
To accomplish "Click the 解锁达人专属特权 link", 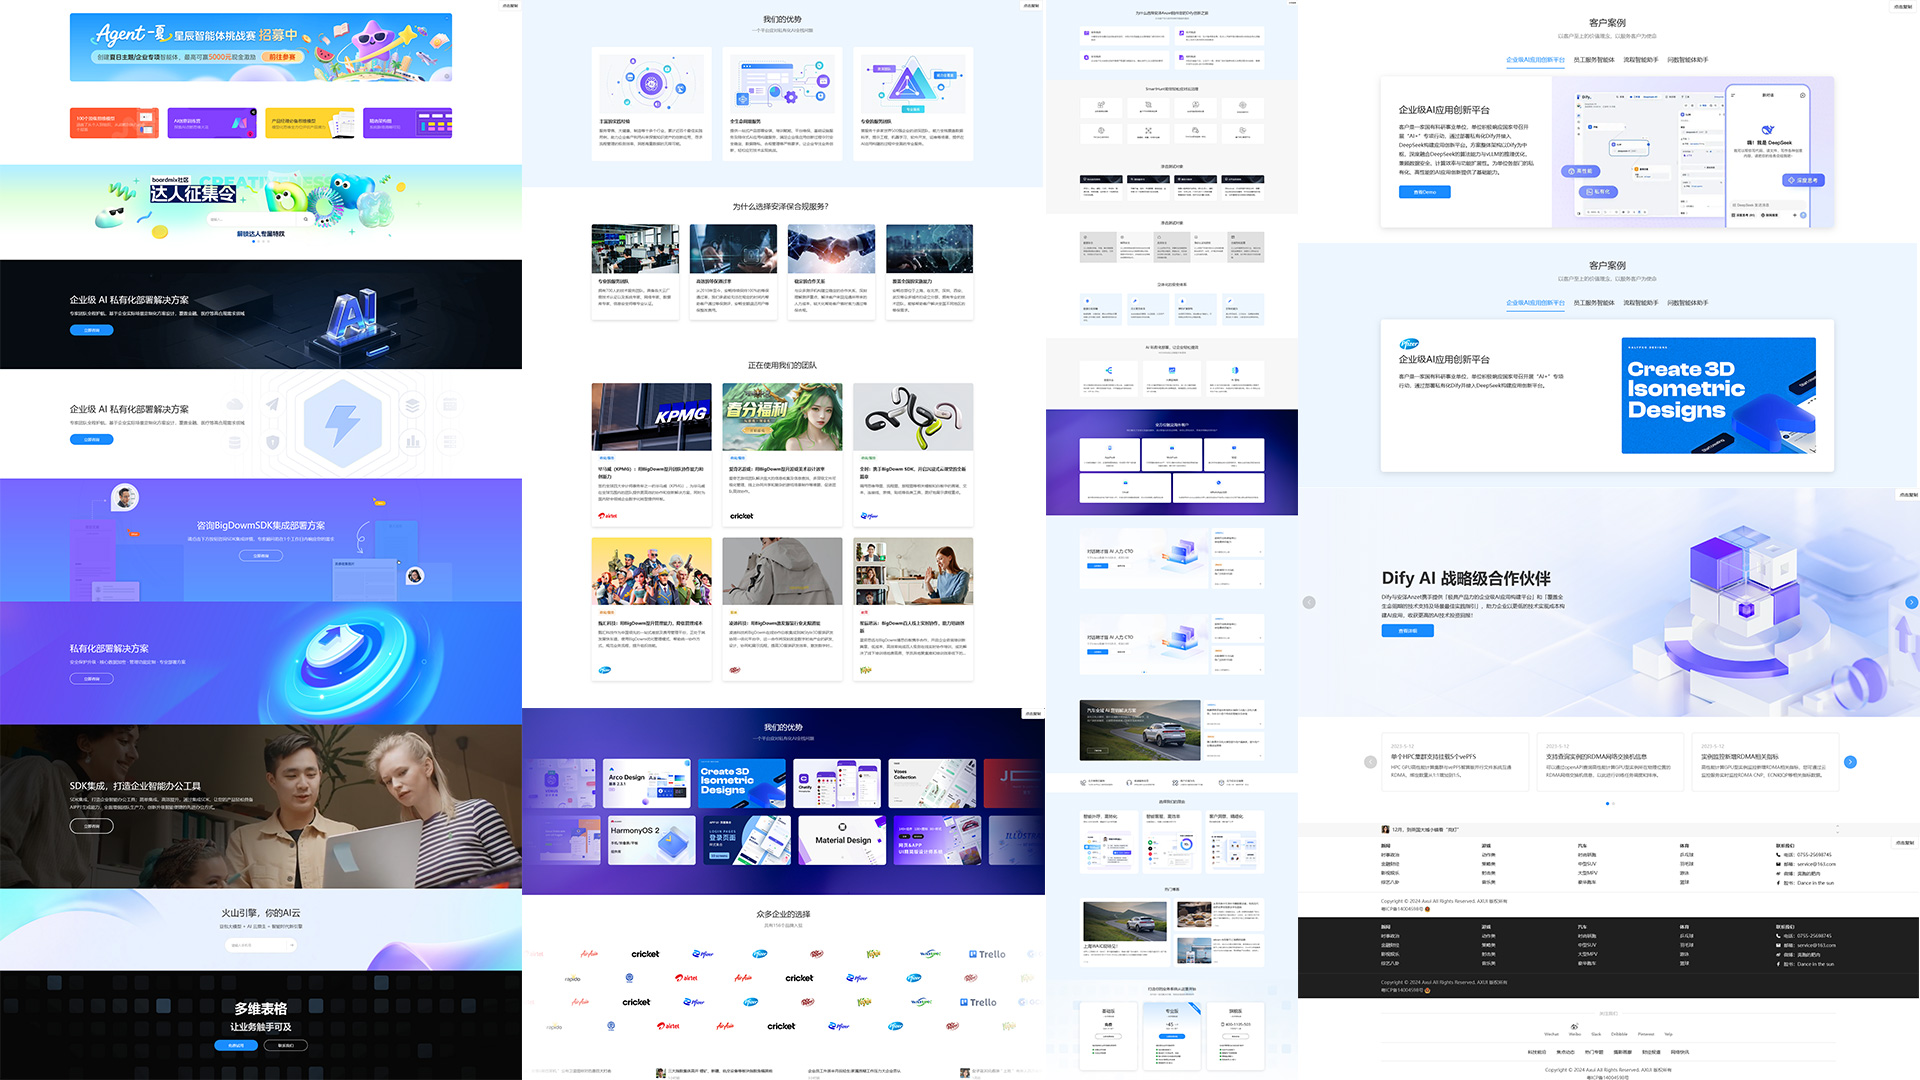I will (x=260, y=234).
